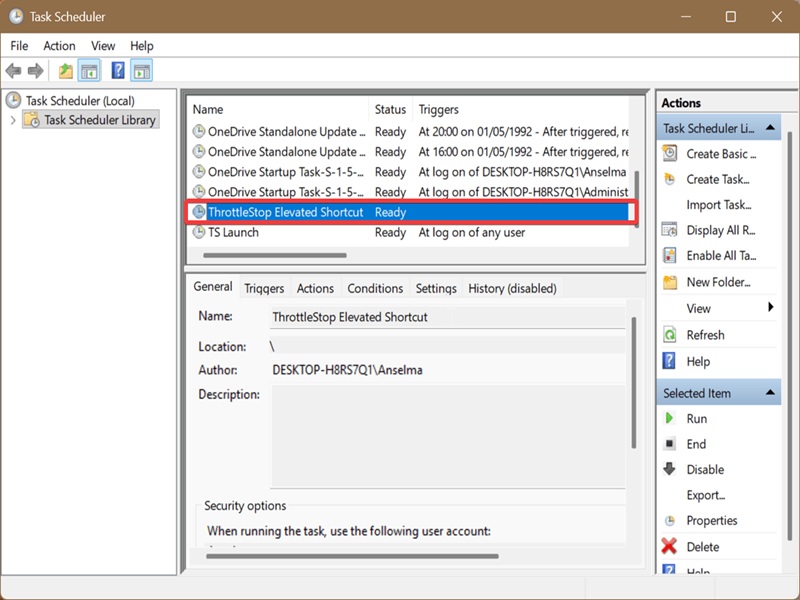Click the Task Scheduler title bar app icon
Viewport: 800px width, 600px height.
point(16,16)
